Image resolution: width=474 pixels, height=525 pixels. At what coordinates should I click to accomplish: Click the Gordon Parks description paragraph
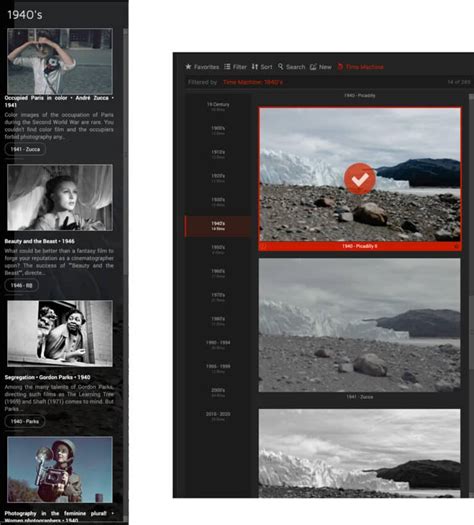(x=59, y=398)
